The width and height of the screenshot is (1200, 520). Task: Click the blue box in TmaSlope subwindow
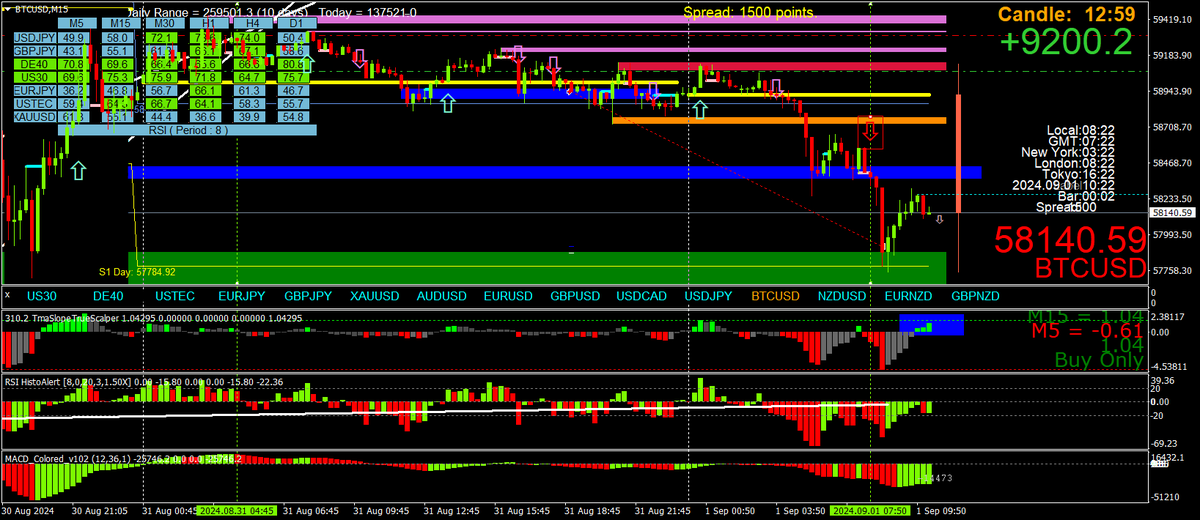pos(931,324)
